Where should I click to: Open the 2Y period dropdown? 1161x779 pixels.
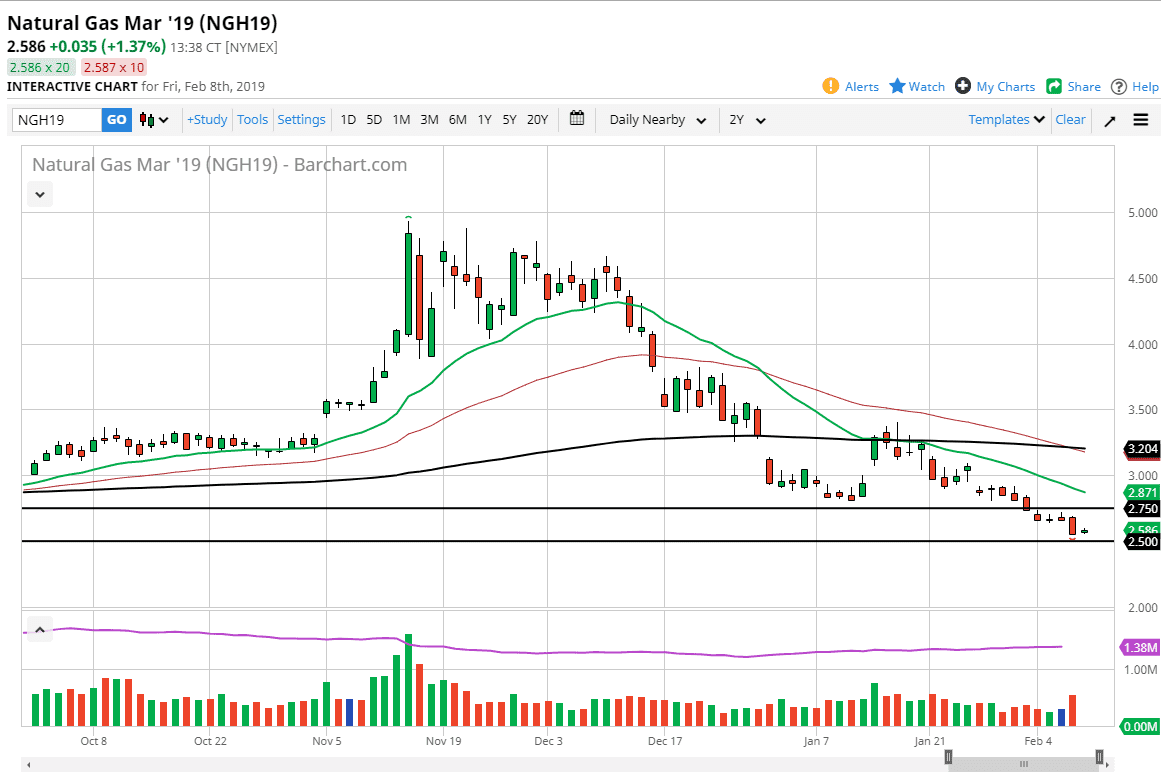pyautogui.click(x=747, y=120)
